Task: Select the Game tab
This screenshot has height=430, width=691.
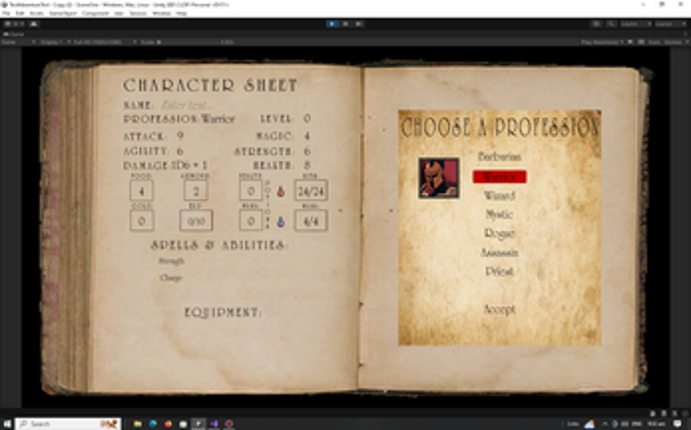Action: (x=14, y=34)
